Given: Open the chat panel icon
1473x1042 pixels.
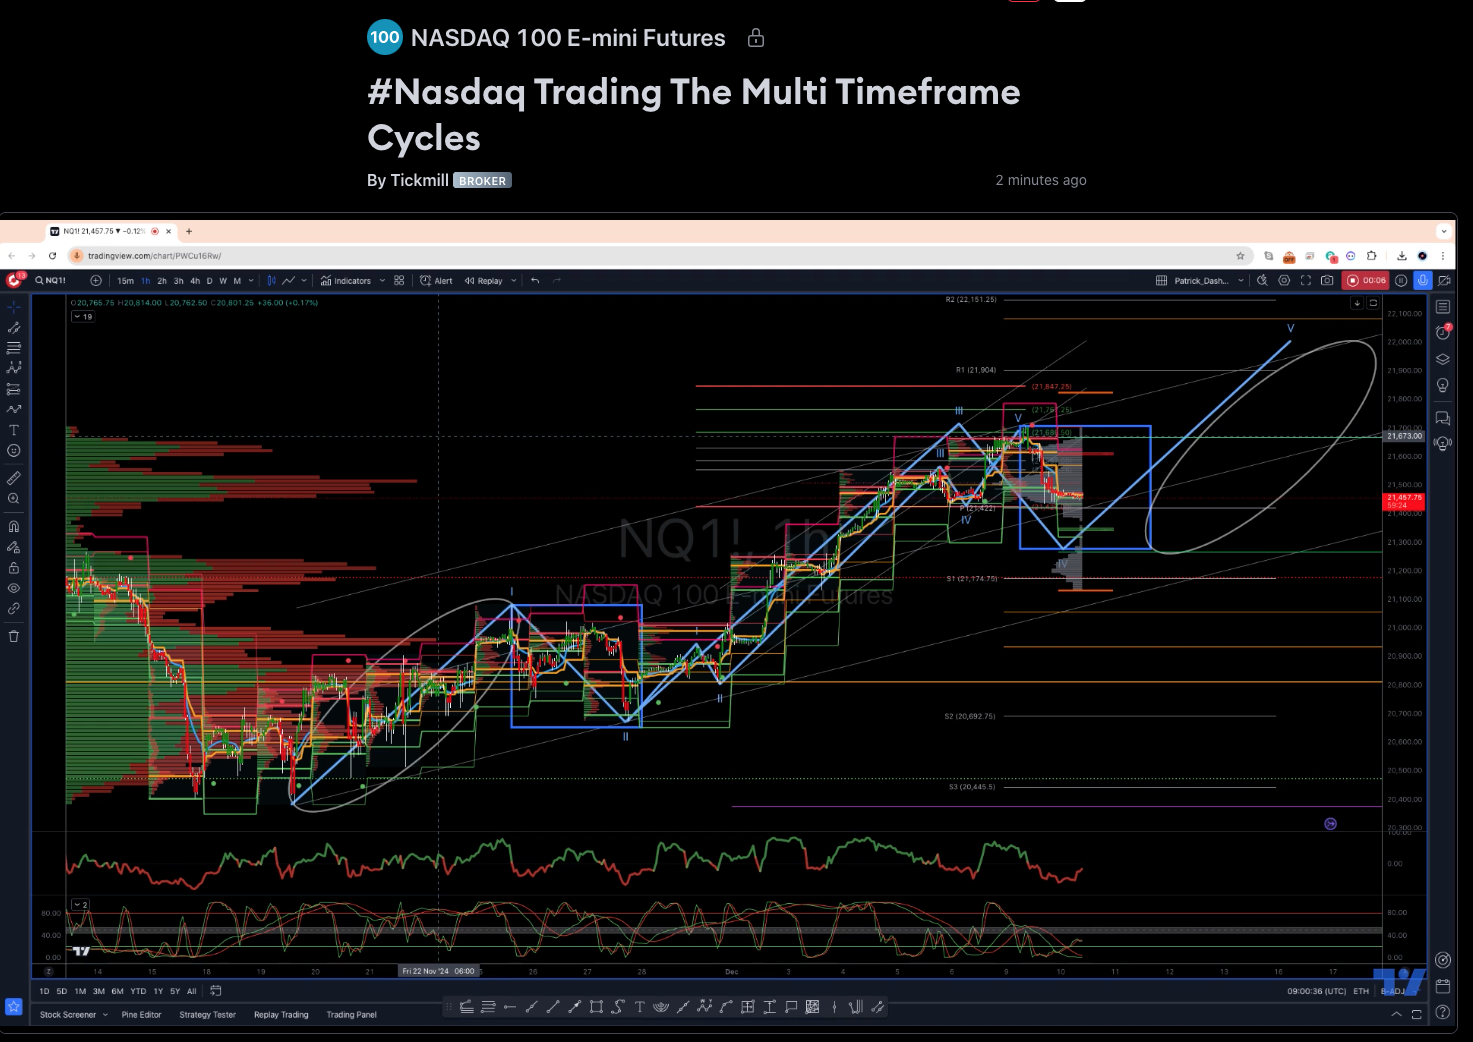Looking at the screenshot, I should [x=1443, y=418].
